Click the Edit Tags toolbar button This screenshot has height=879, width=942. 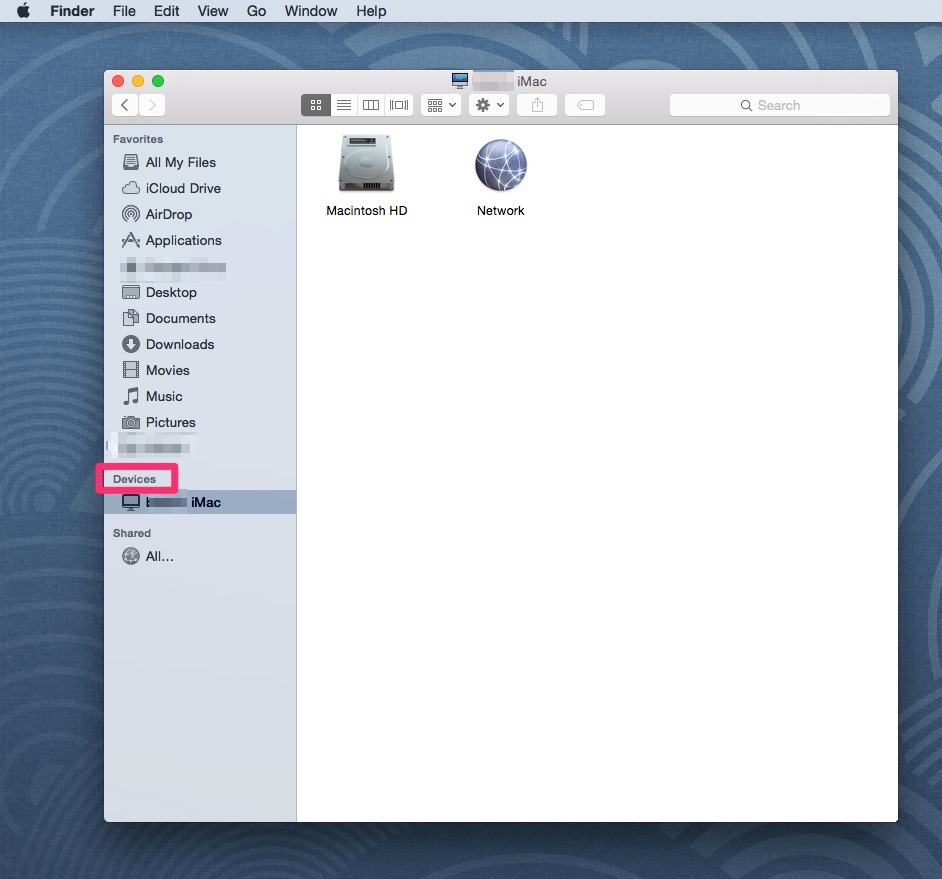tap(585, 105)
